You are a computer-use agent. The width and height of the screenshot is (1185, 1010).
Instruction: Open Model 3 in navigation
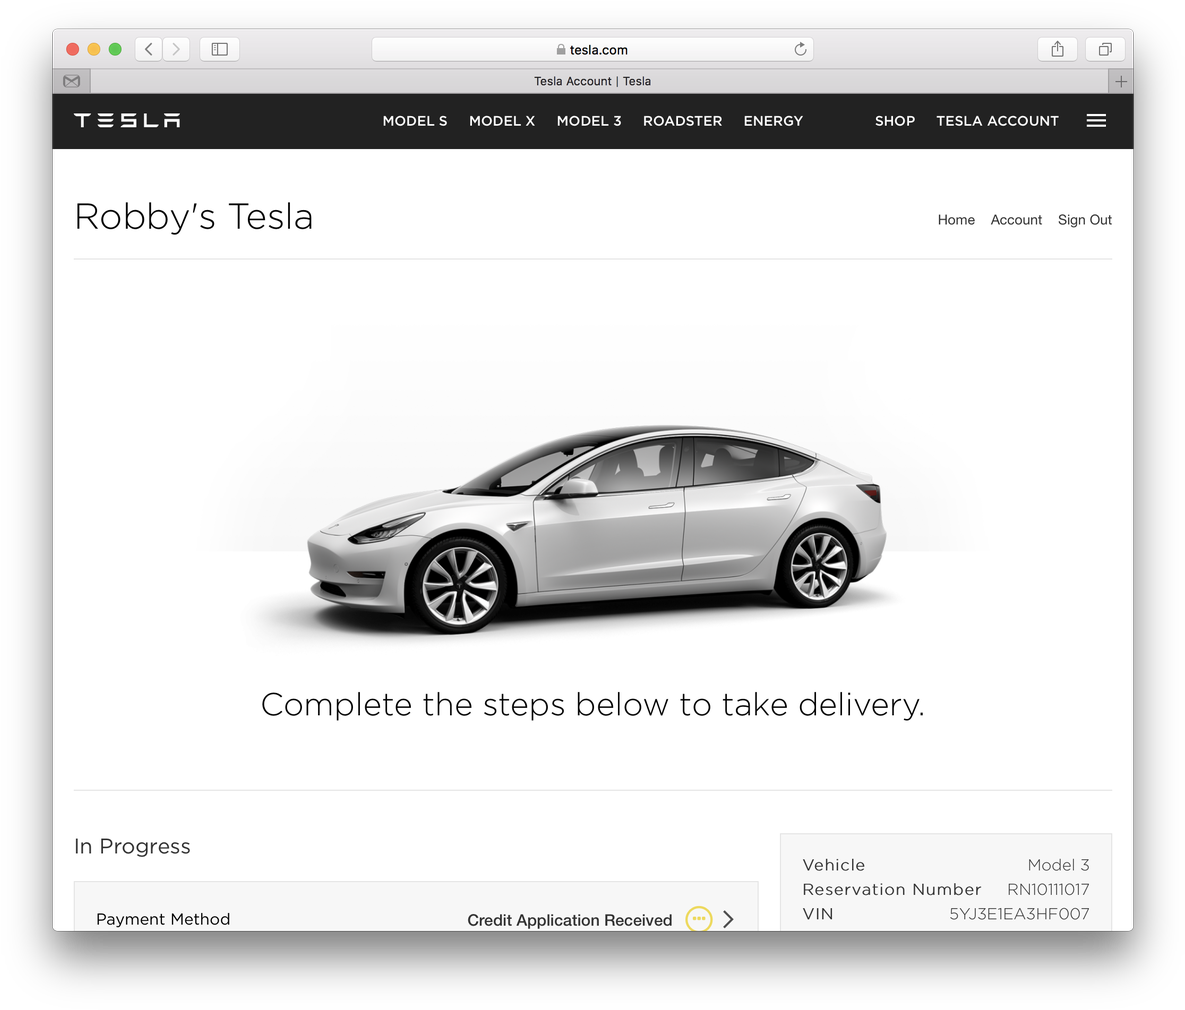tap(589, 121)
